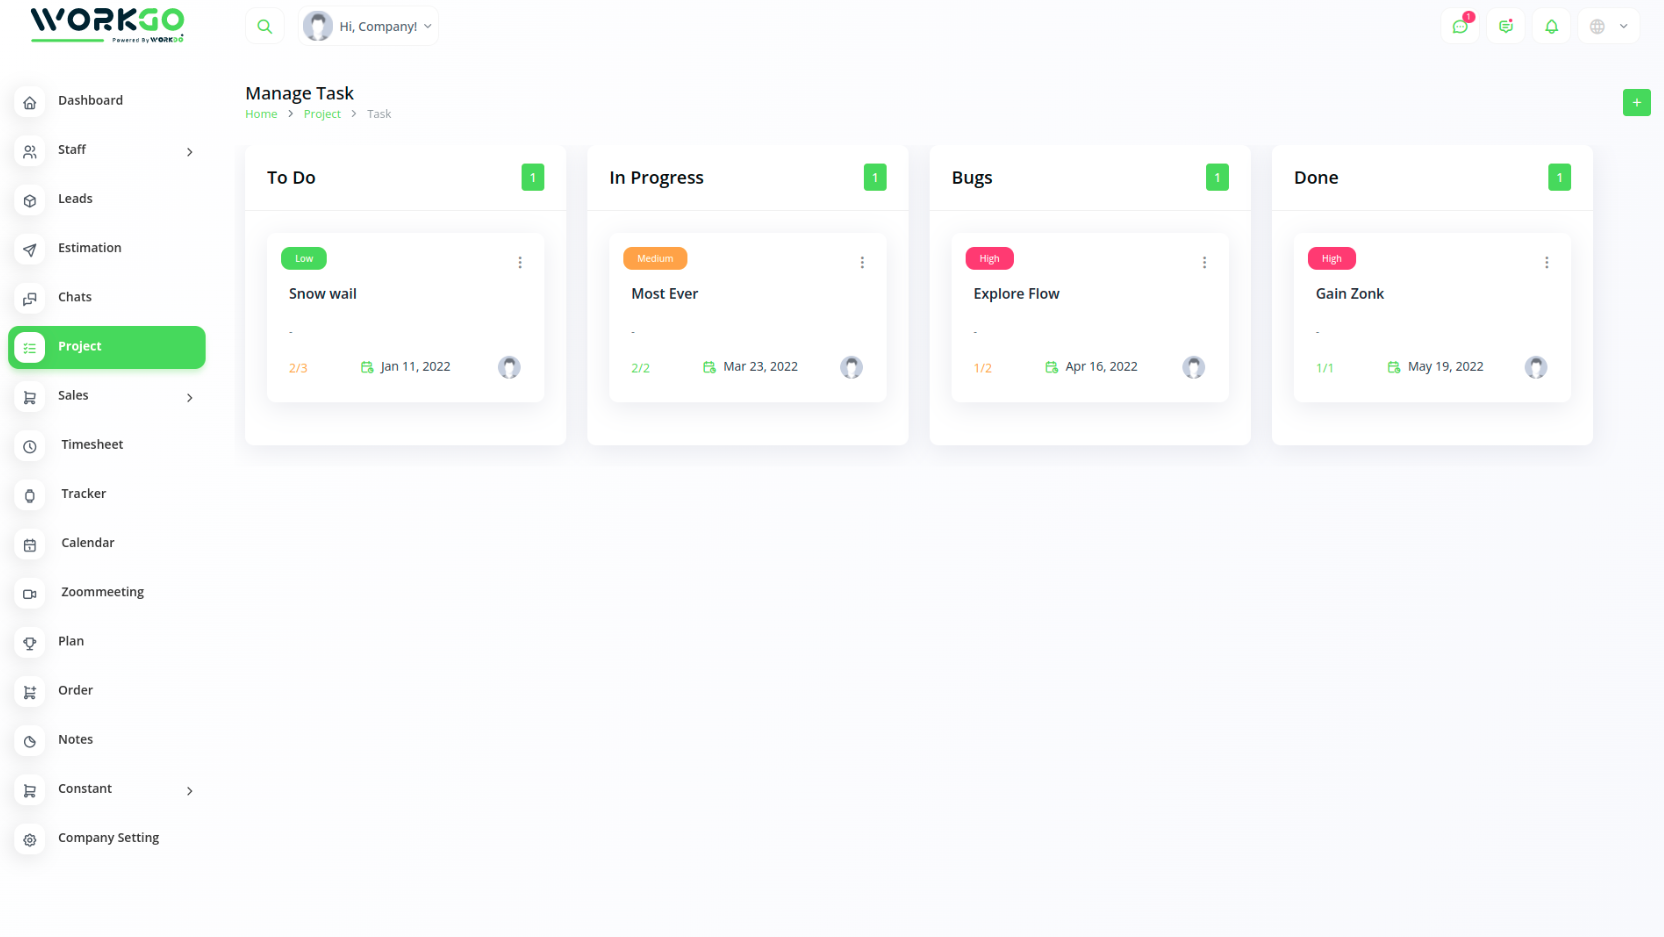
Task: Click the green plus add task button
Action: (x=1636, y=103)
